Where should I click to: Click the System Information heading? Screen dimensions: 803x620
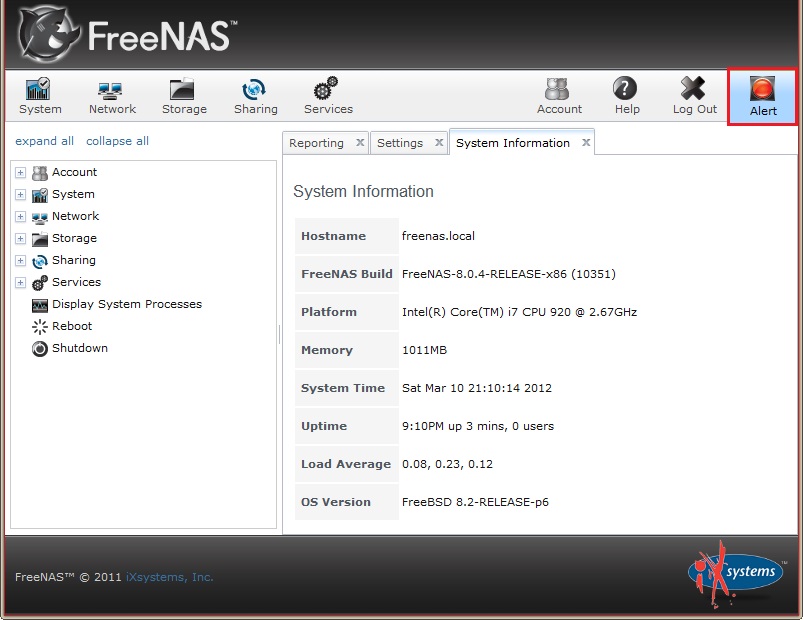pos(363,191)
